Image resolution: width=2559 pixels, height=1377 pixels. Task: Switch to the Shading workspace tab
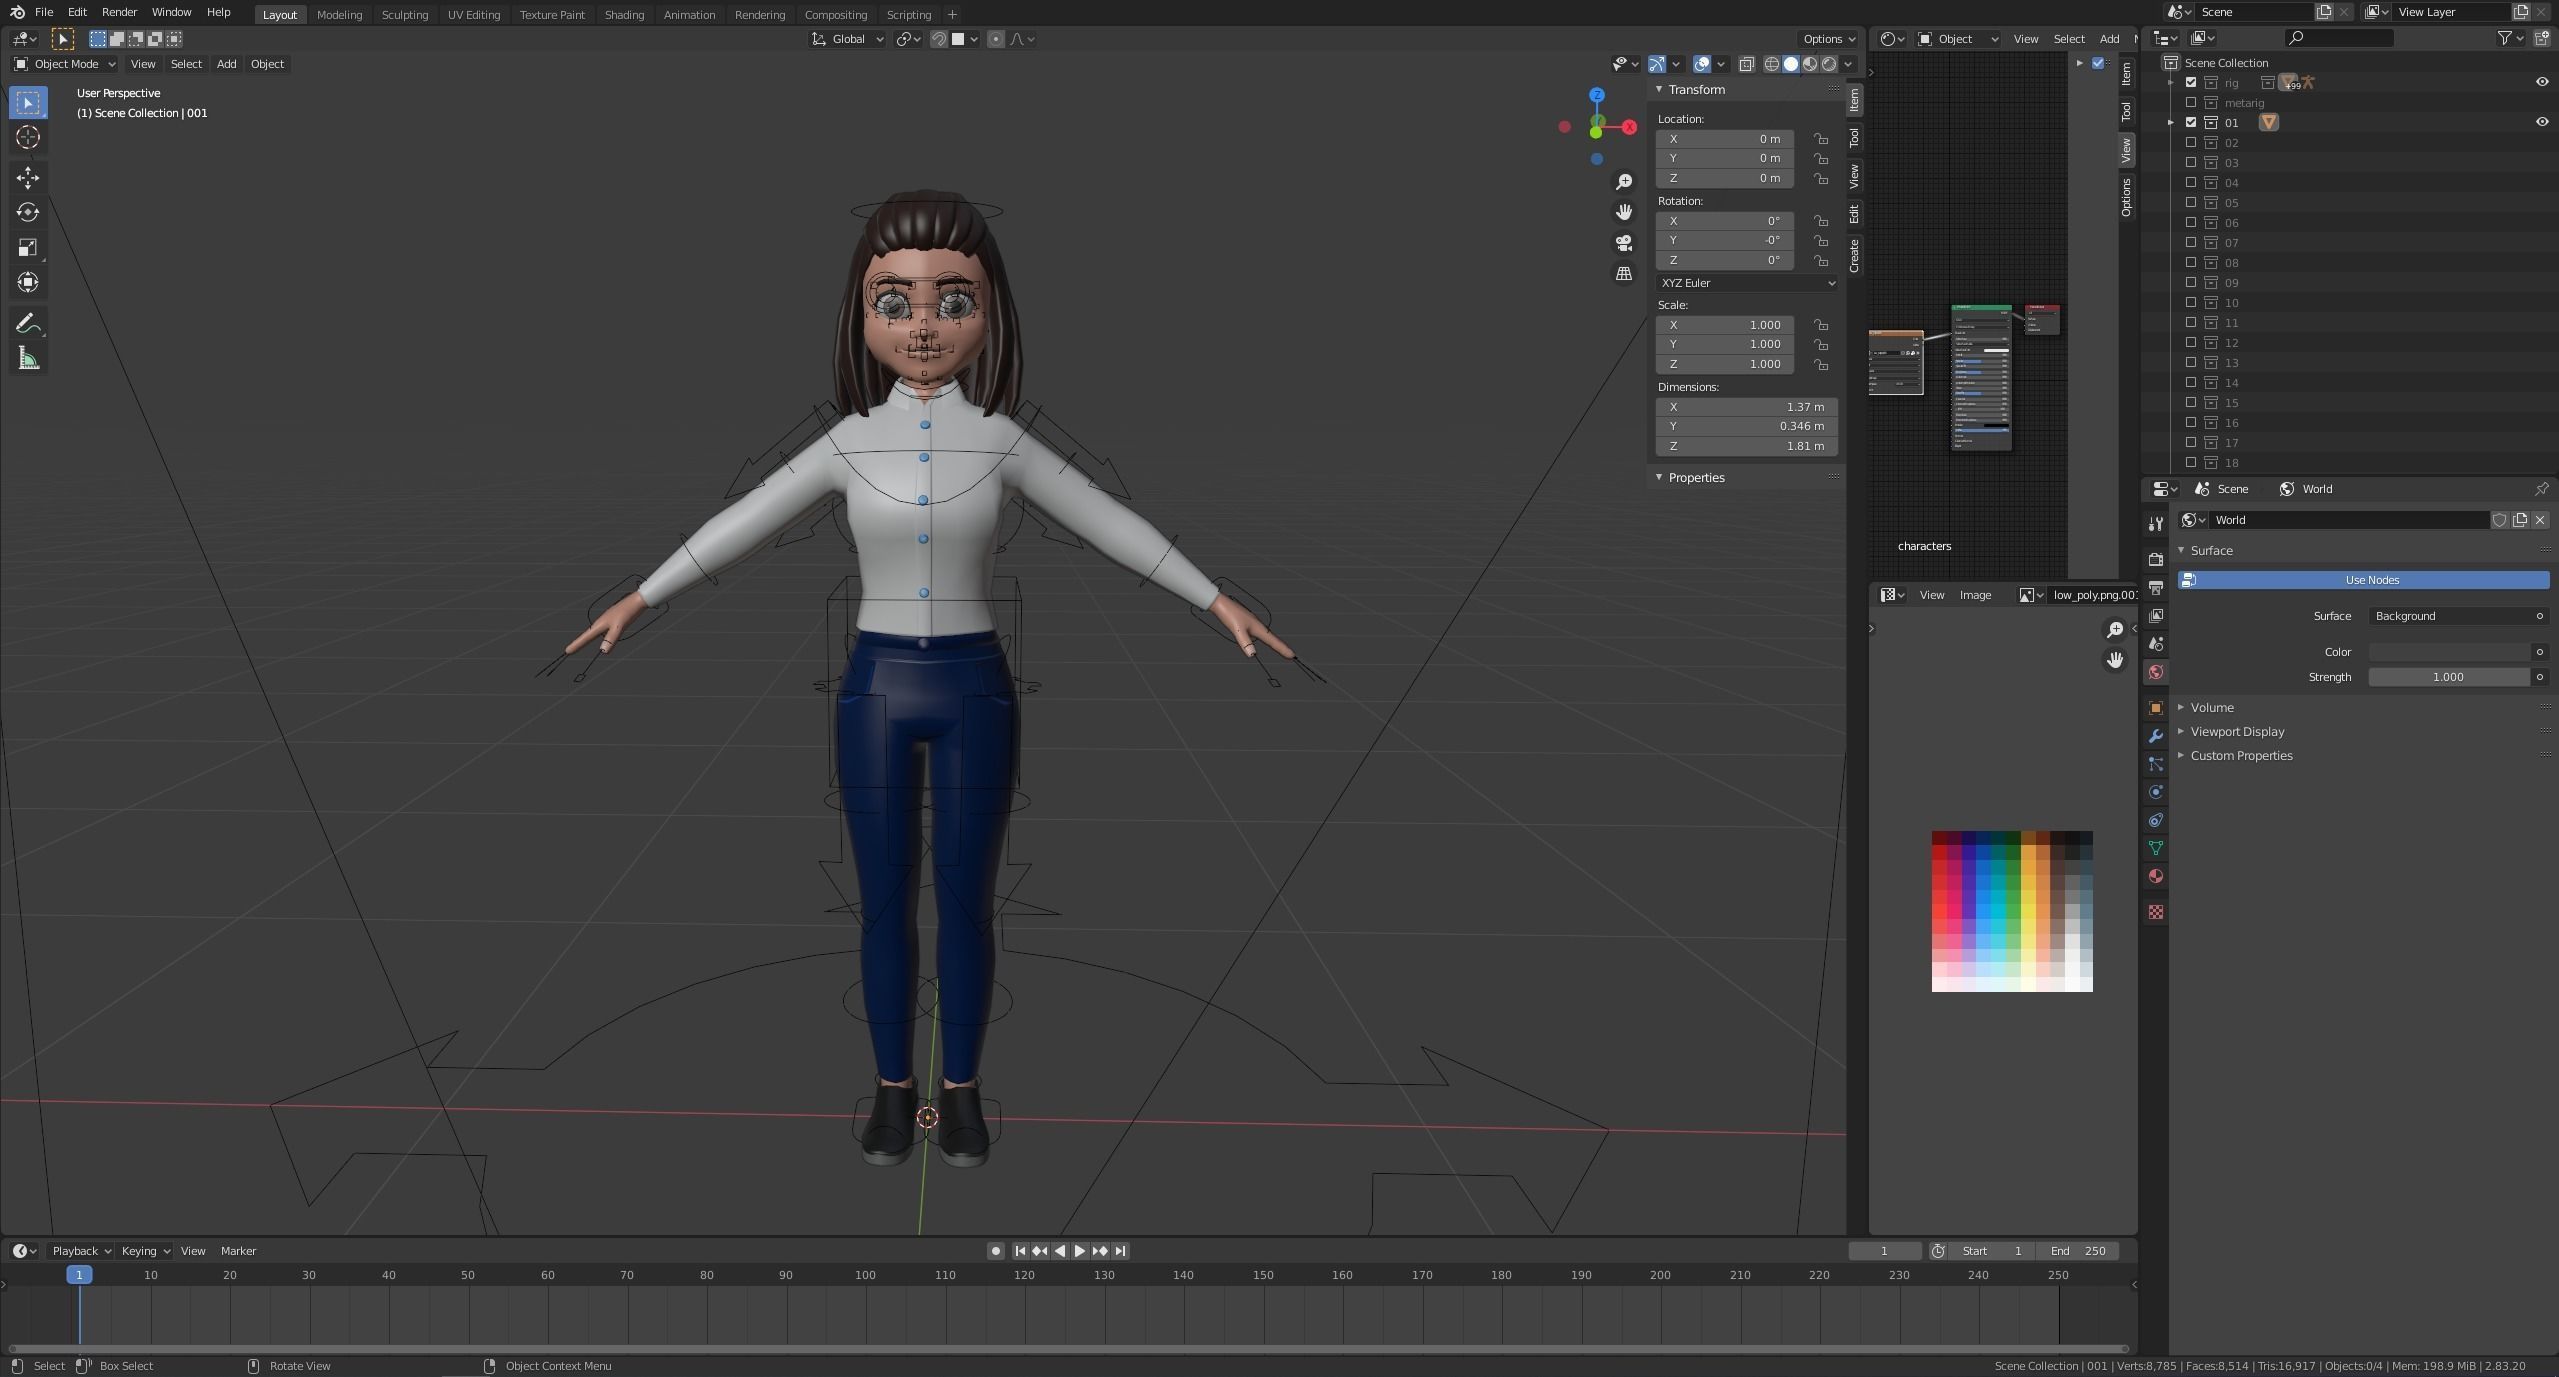(x=624, y=14)
